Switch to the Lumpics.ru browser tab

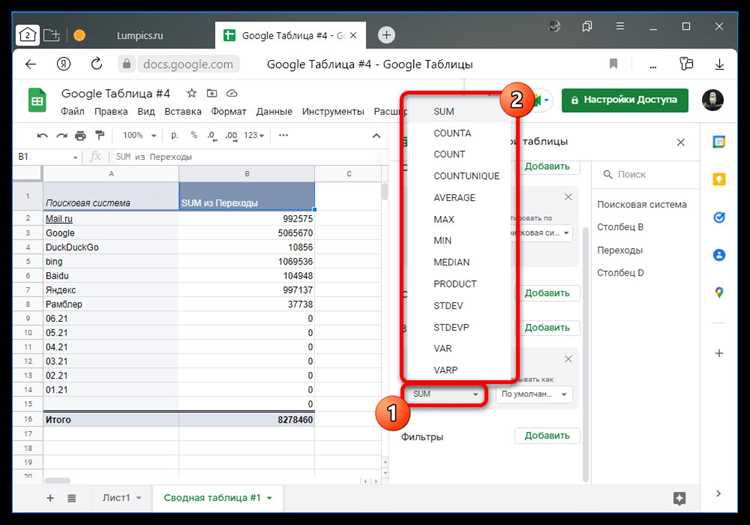(140, 35)
